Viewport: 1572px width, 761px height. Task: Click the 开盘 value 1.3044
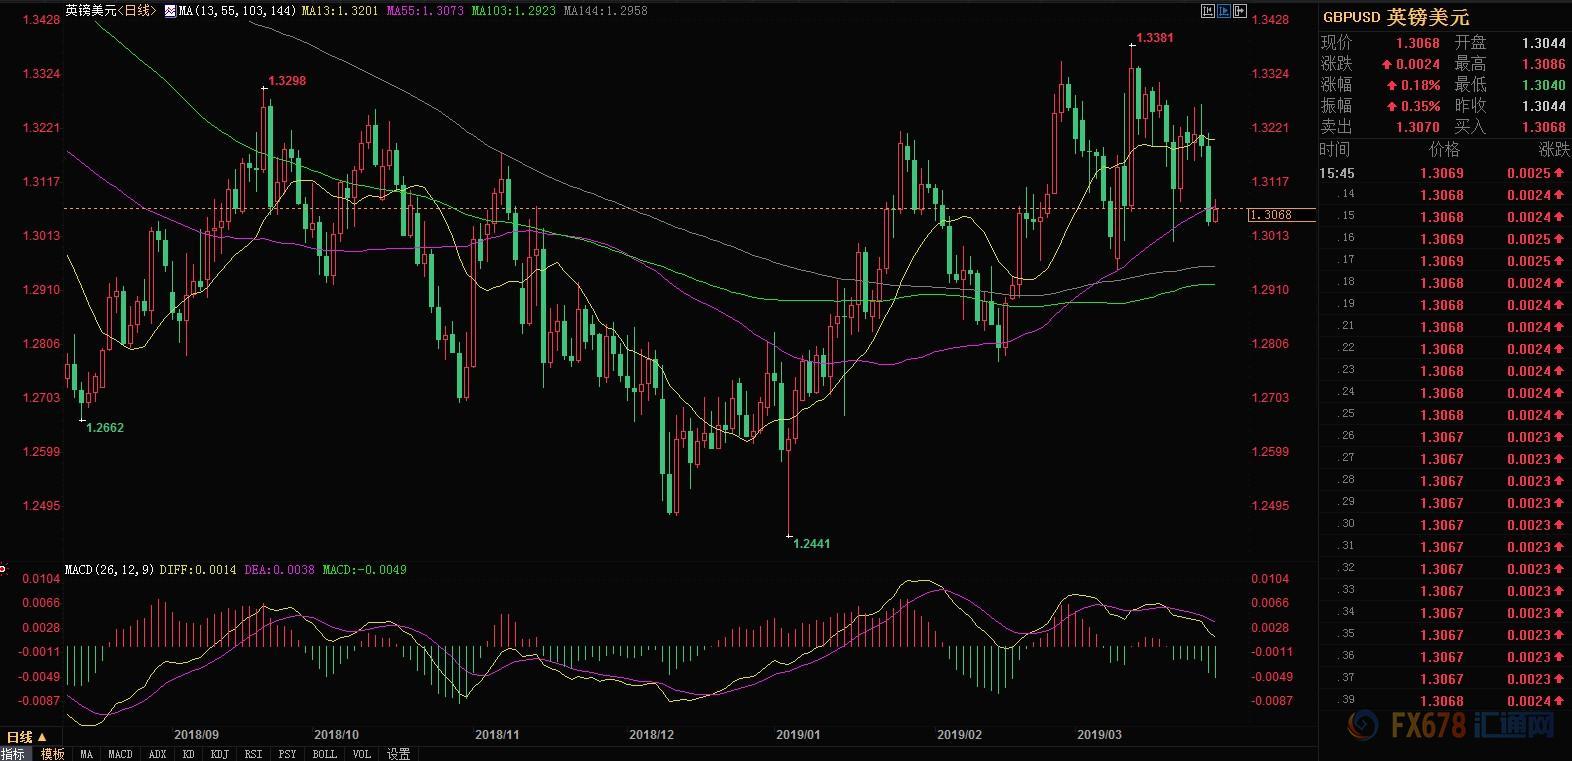click(1543, 43)
